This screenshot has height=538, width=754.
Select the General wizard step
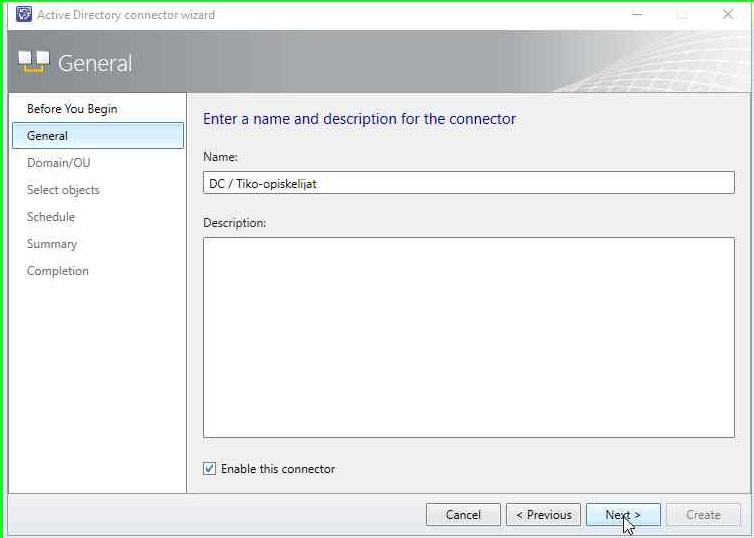(x=98, y=136)
